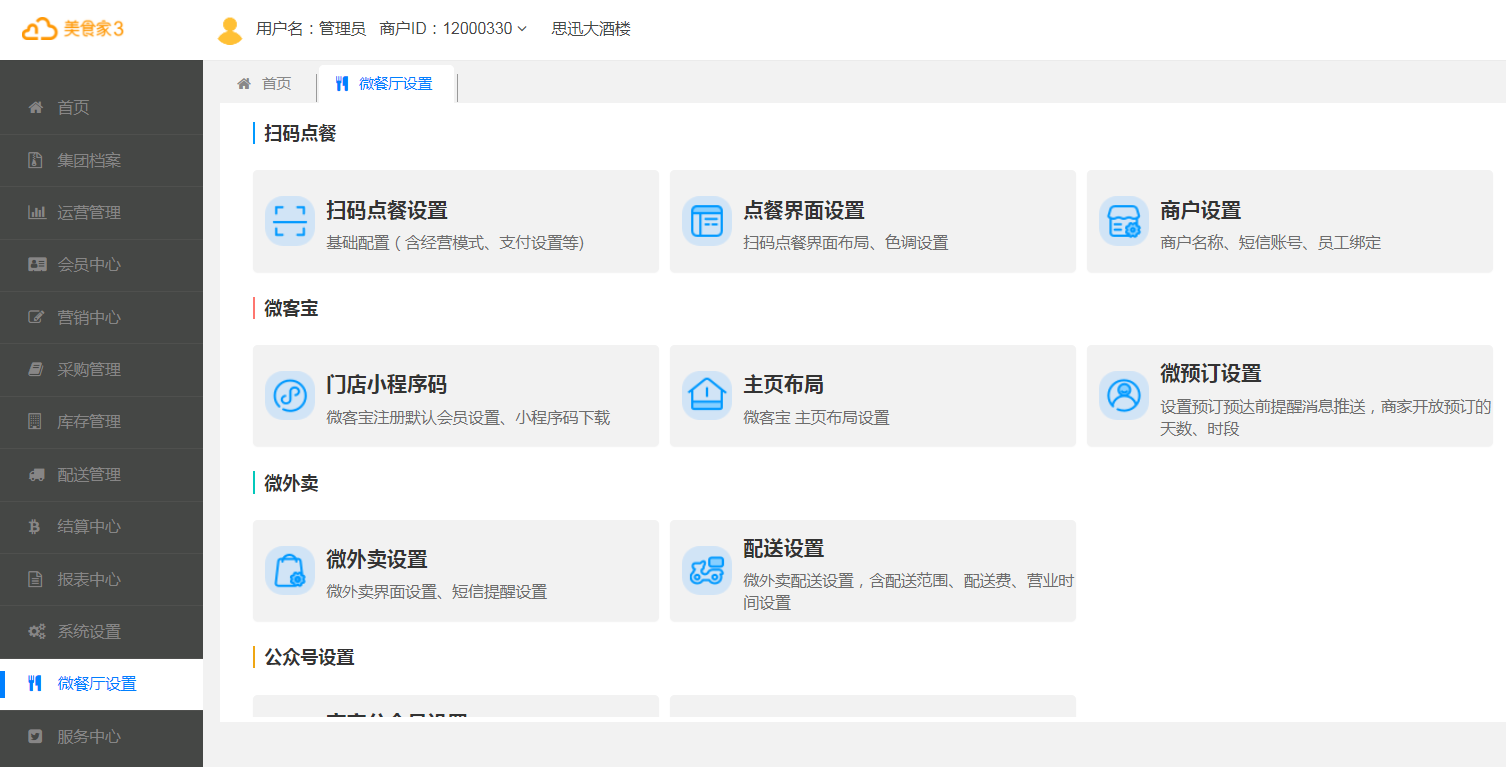
Task: Click the user avatar icon
Action: point(229,29)
